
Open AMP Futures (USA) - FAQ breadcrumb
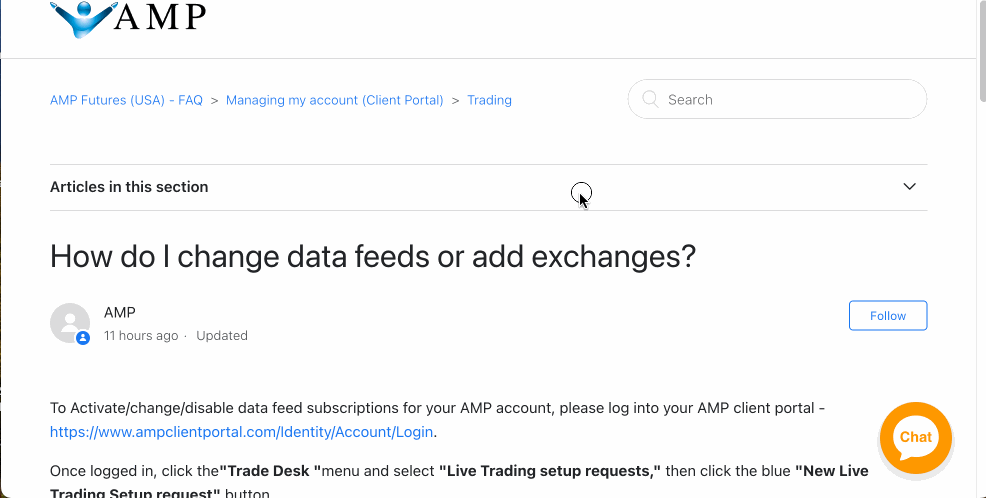point(126,100)
